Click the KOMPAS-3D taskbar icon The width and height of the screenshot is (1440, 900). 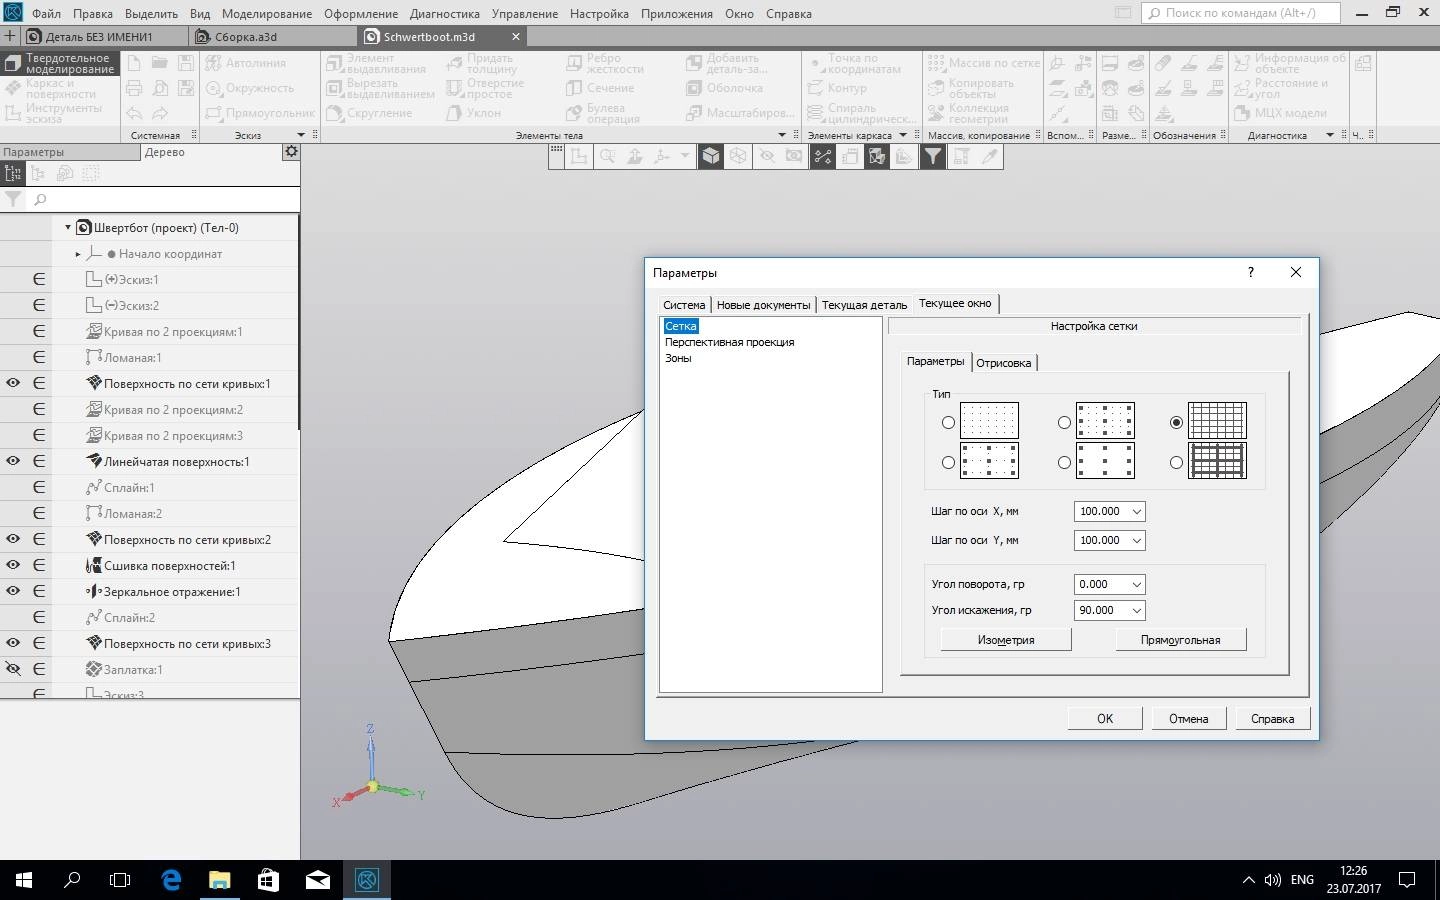click(367, 880)
